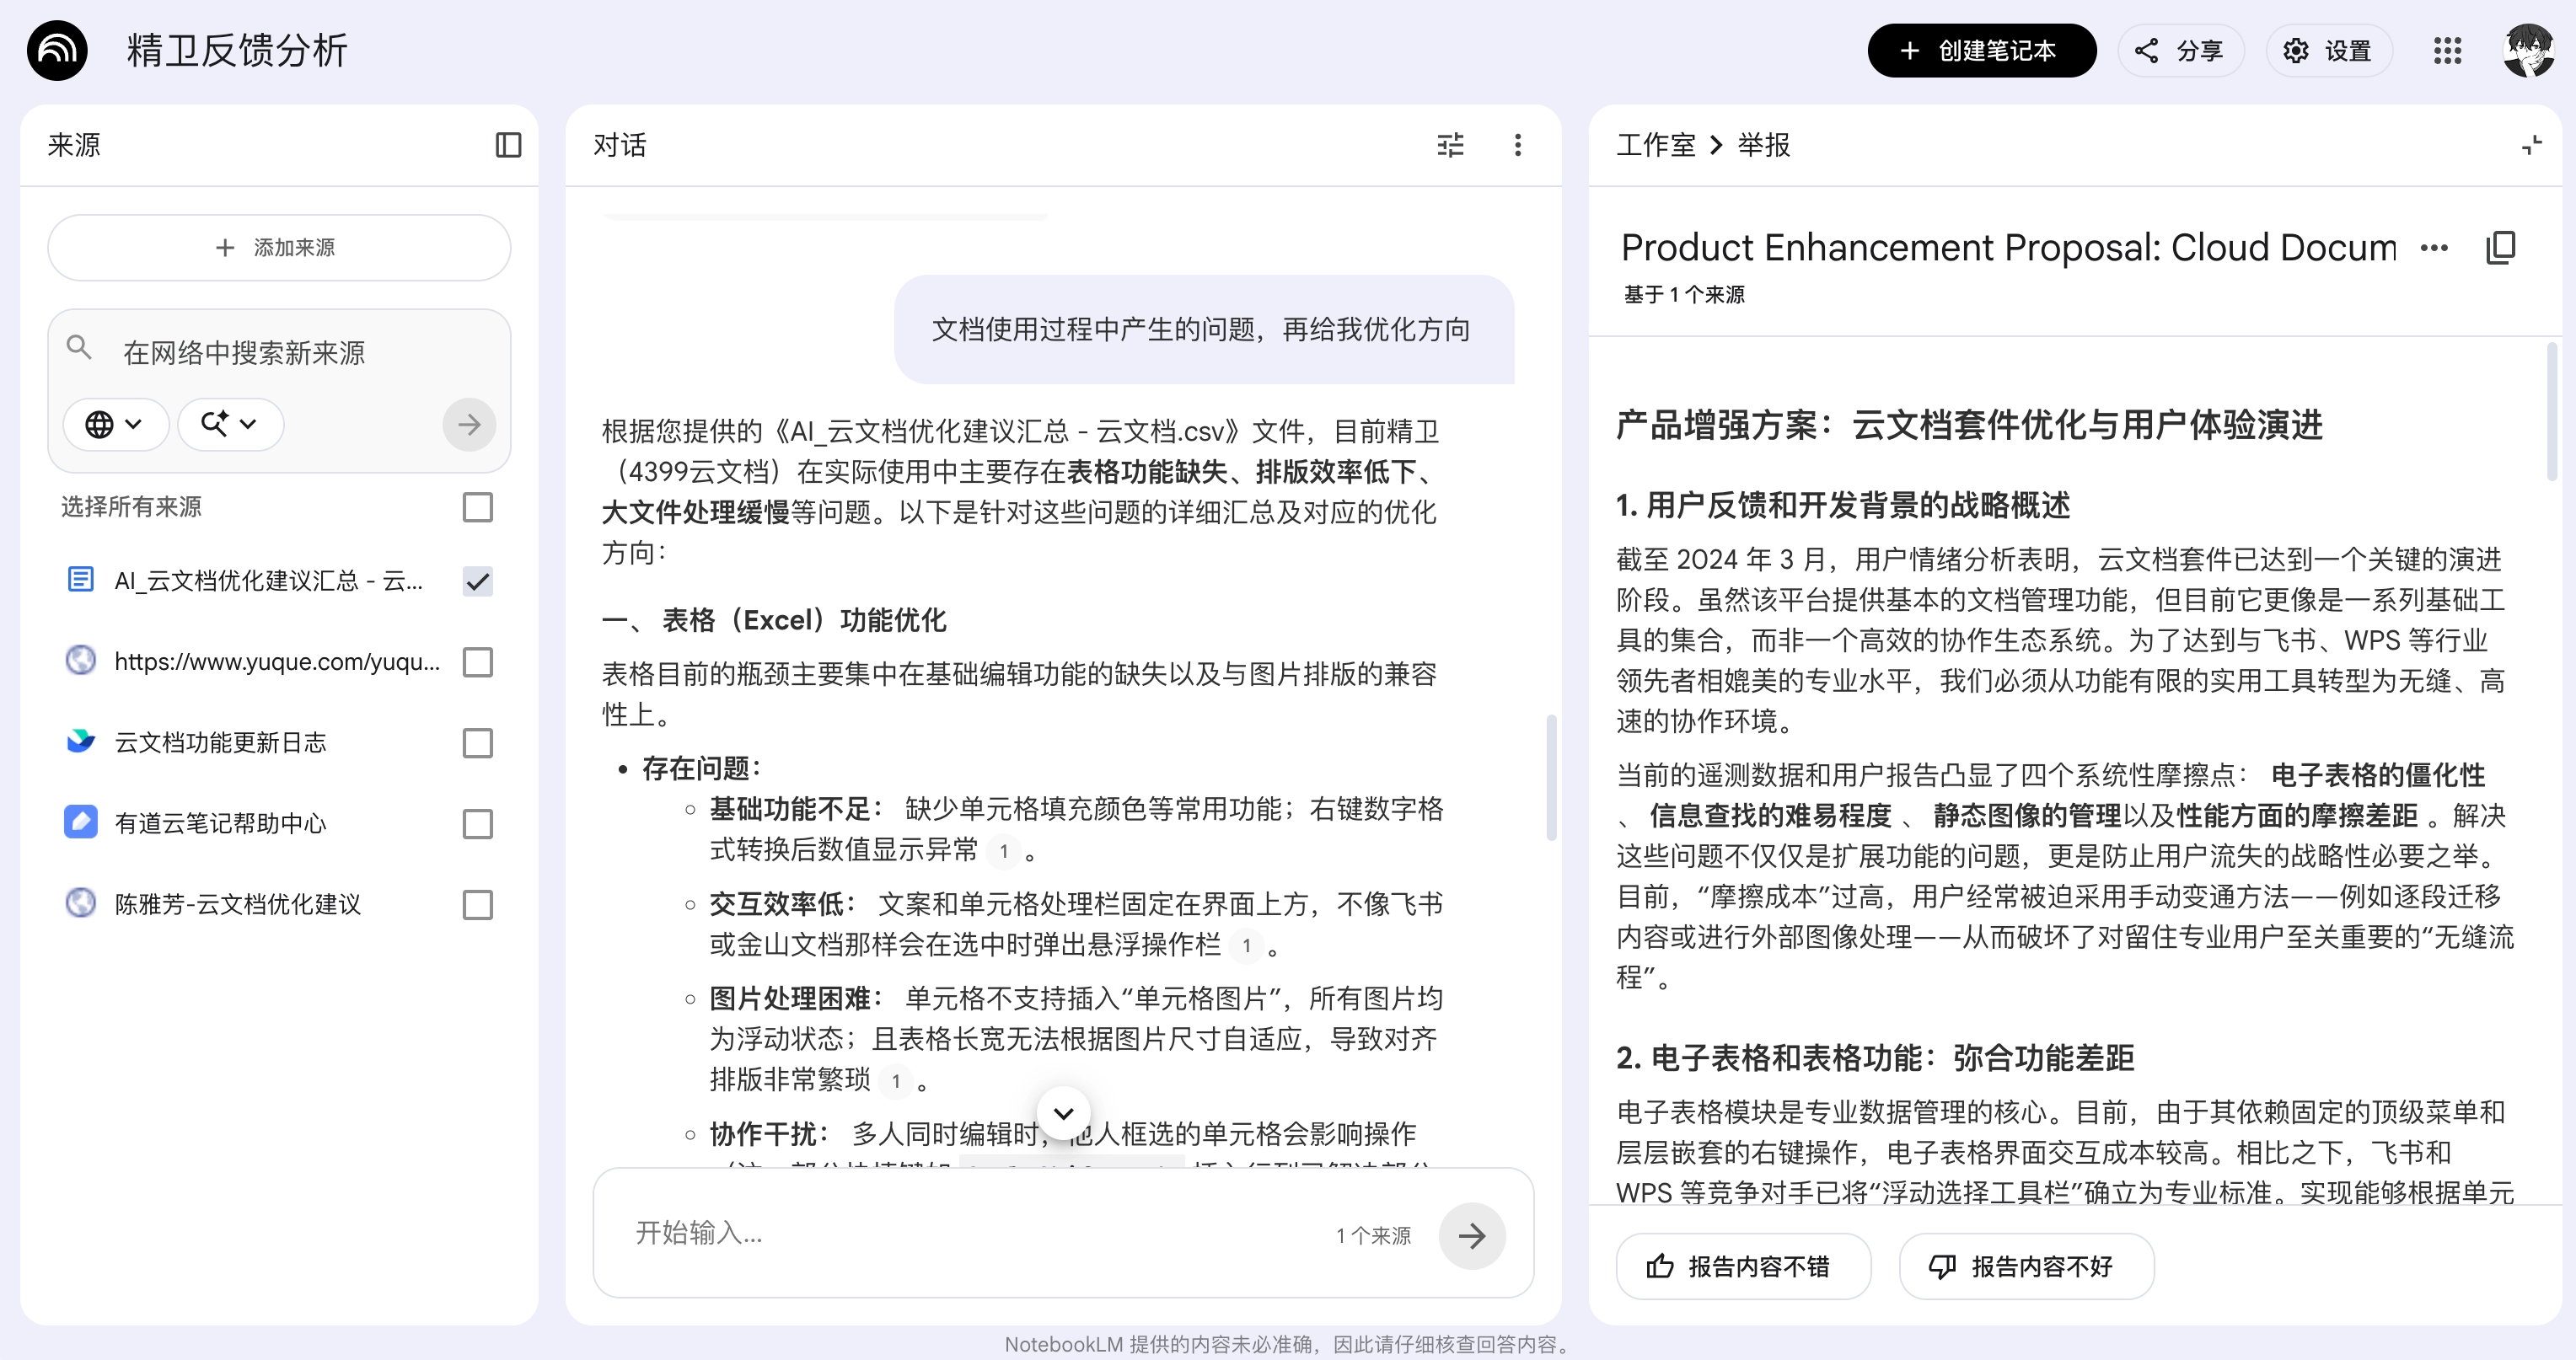Viewport: 2576px width, 1360px height.
Task: Toggle 选择所有来源 checkbox
Action: [478, 507]
